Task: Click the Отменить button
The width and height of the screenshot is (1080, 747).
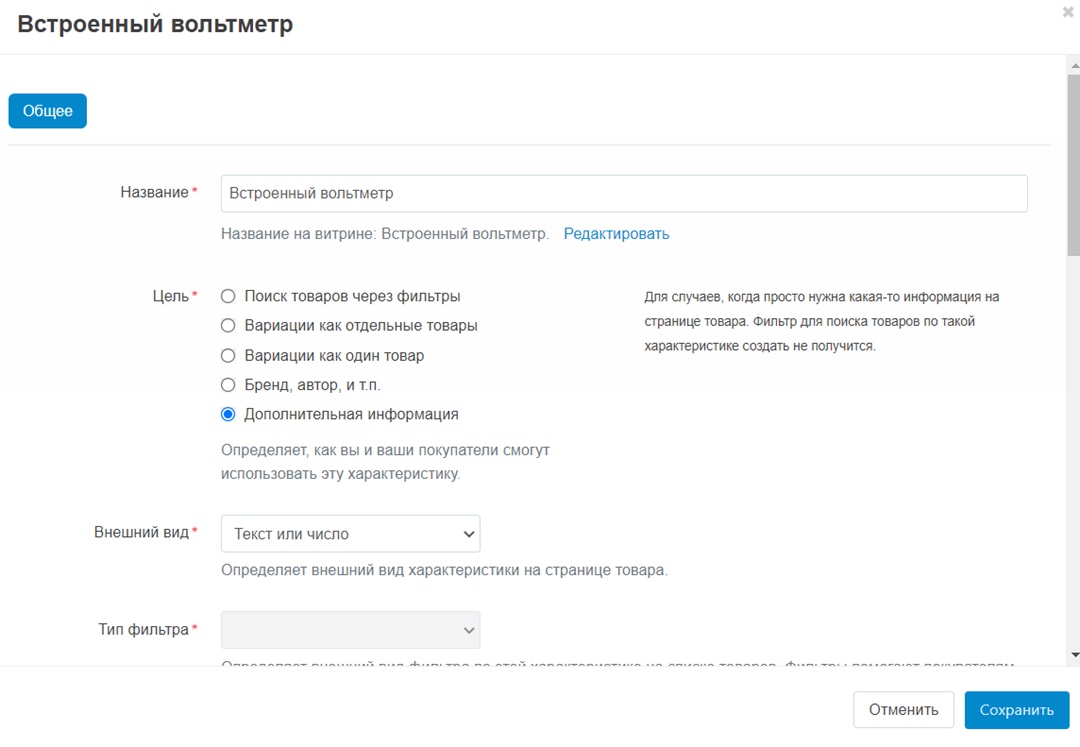Action: pyautogui.click(x=904, y=710)
